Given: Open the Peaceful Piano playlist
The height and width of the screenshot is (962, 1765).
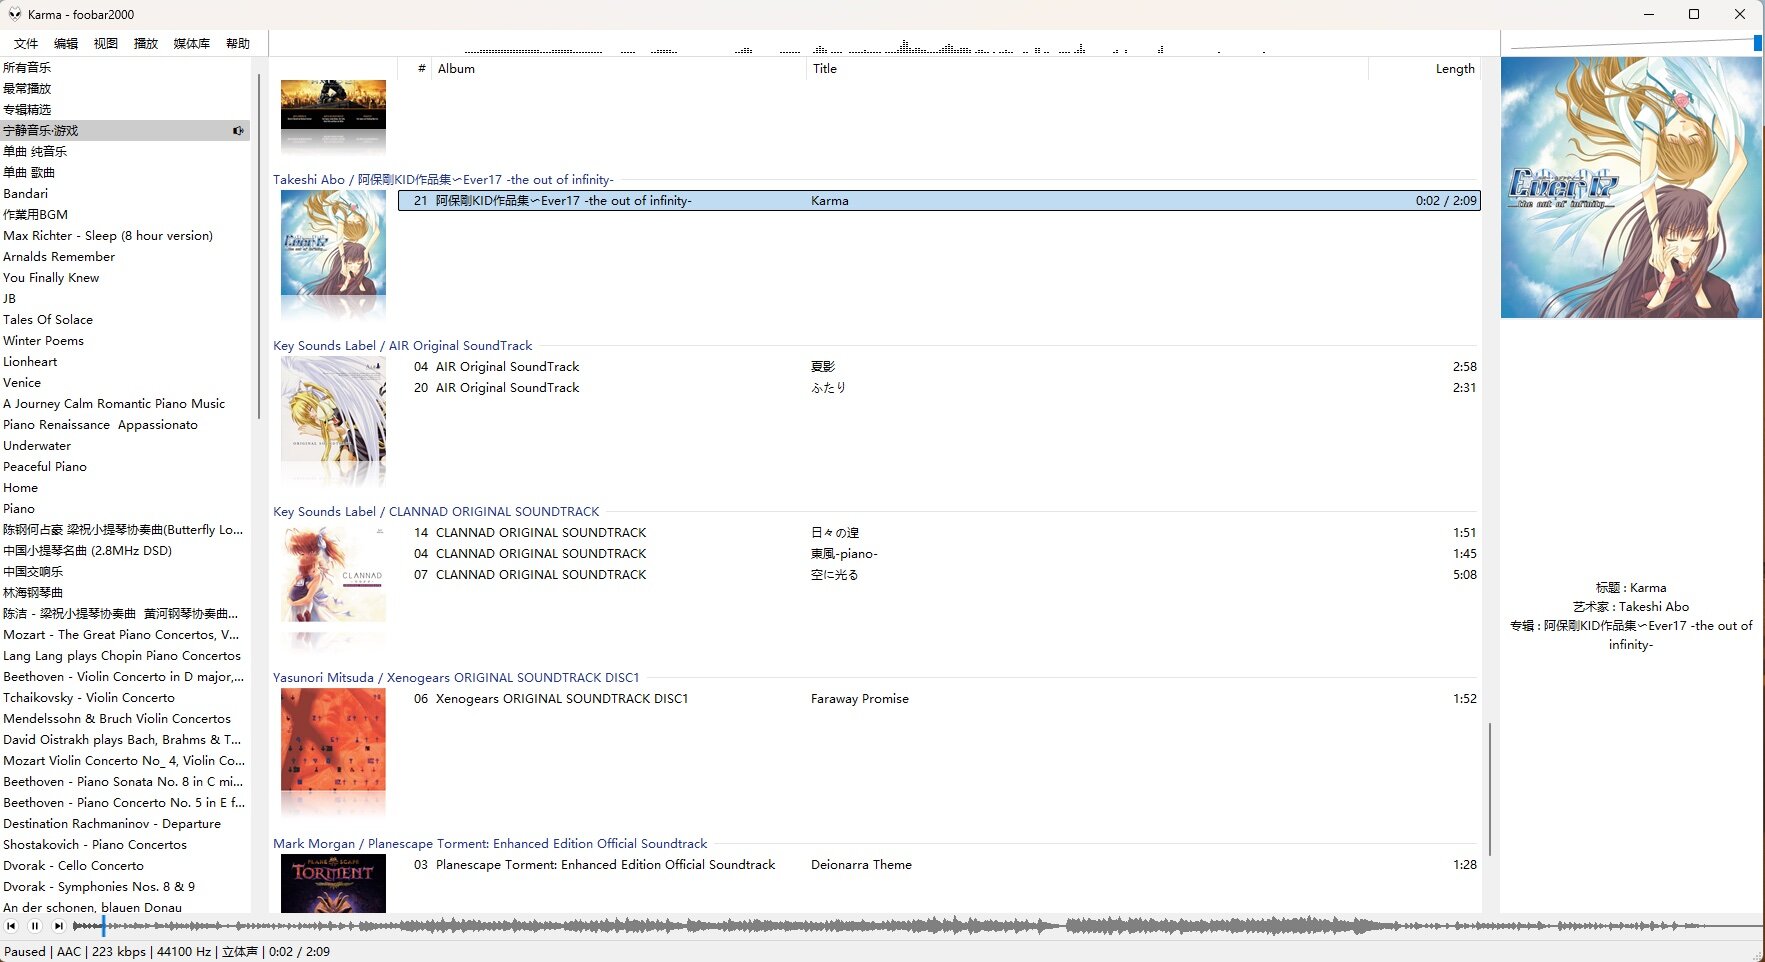Looking at the screenshot, I should point(125,466).
